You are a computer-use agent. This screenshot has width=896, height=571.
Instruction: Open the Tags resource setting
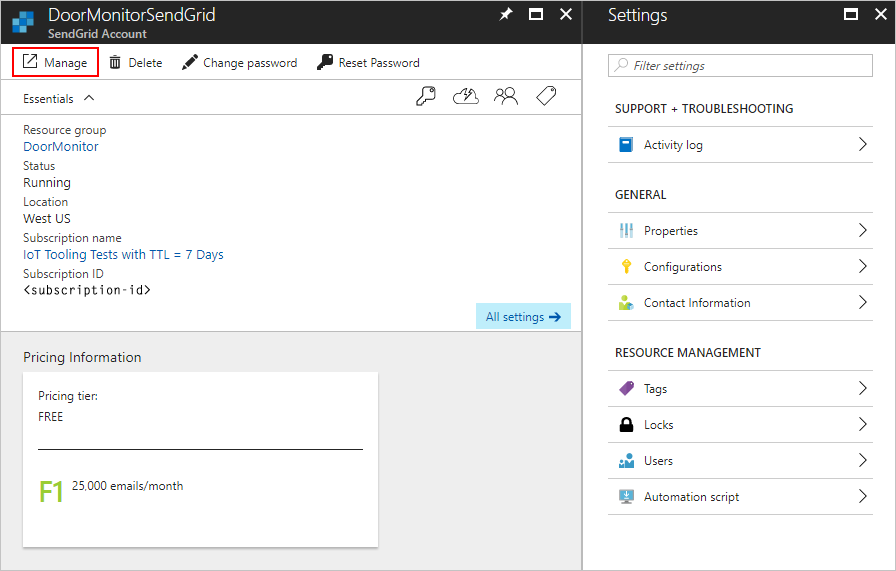pos(655,389)
